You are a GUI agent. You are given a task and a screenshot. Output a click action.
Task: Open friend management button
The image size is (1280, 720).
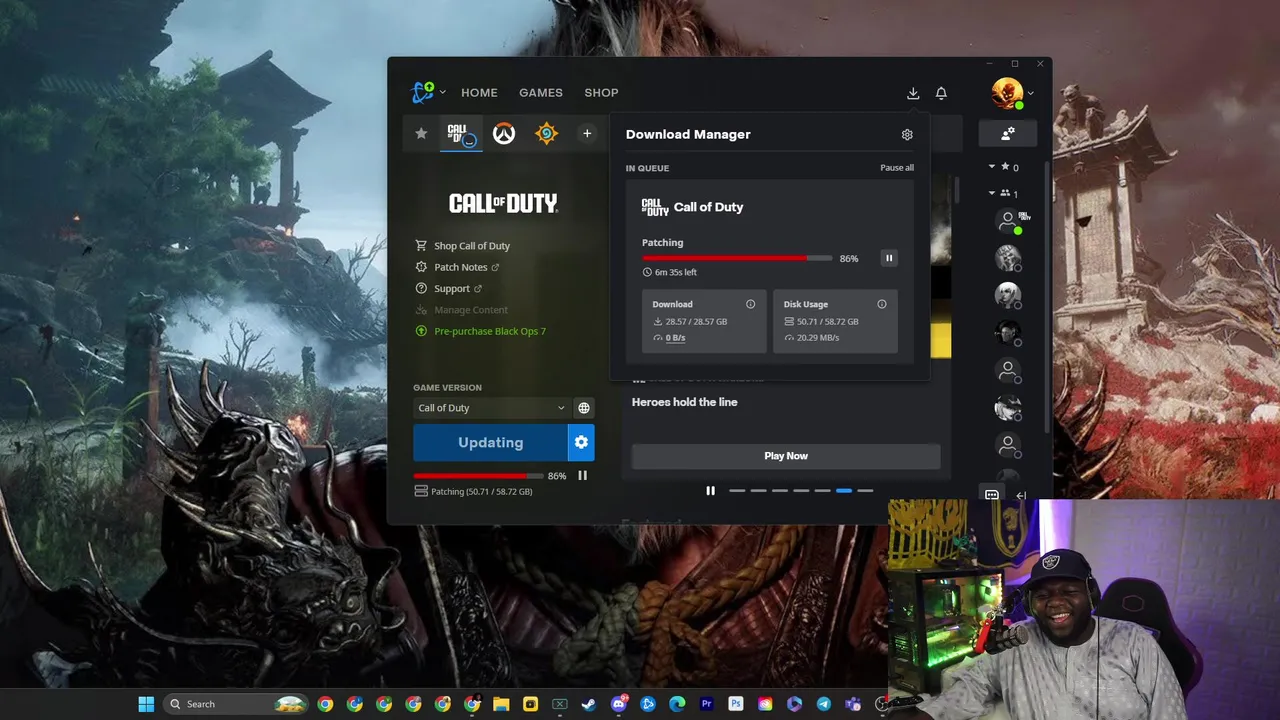click(1008, 133)
